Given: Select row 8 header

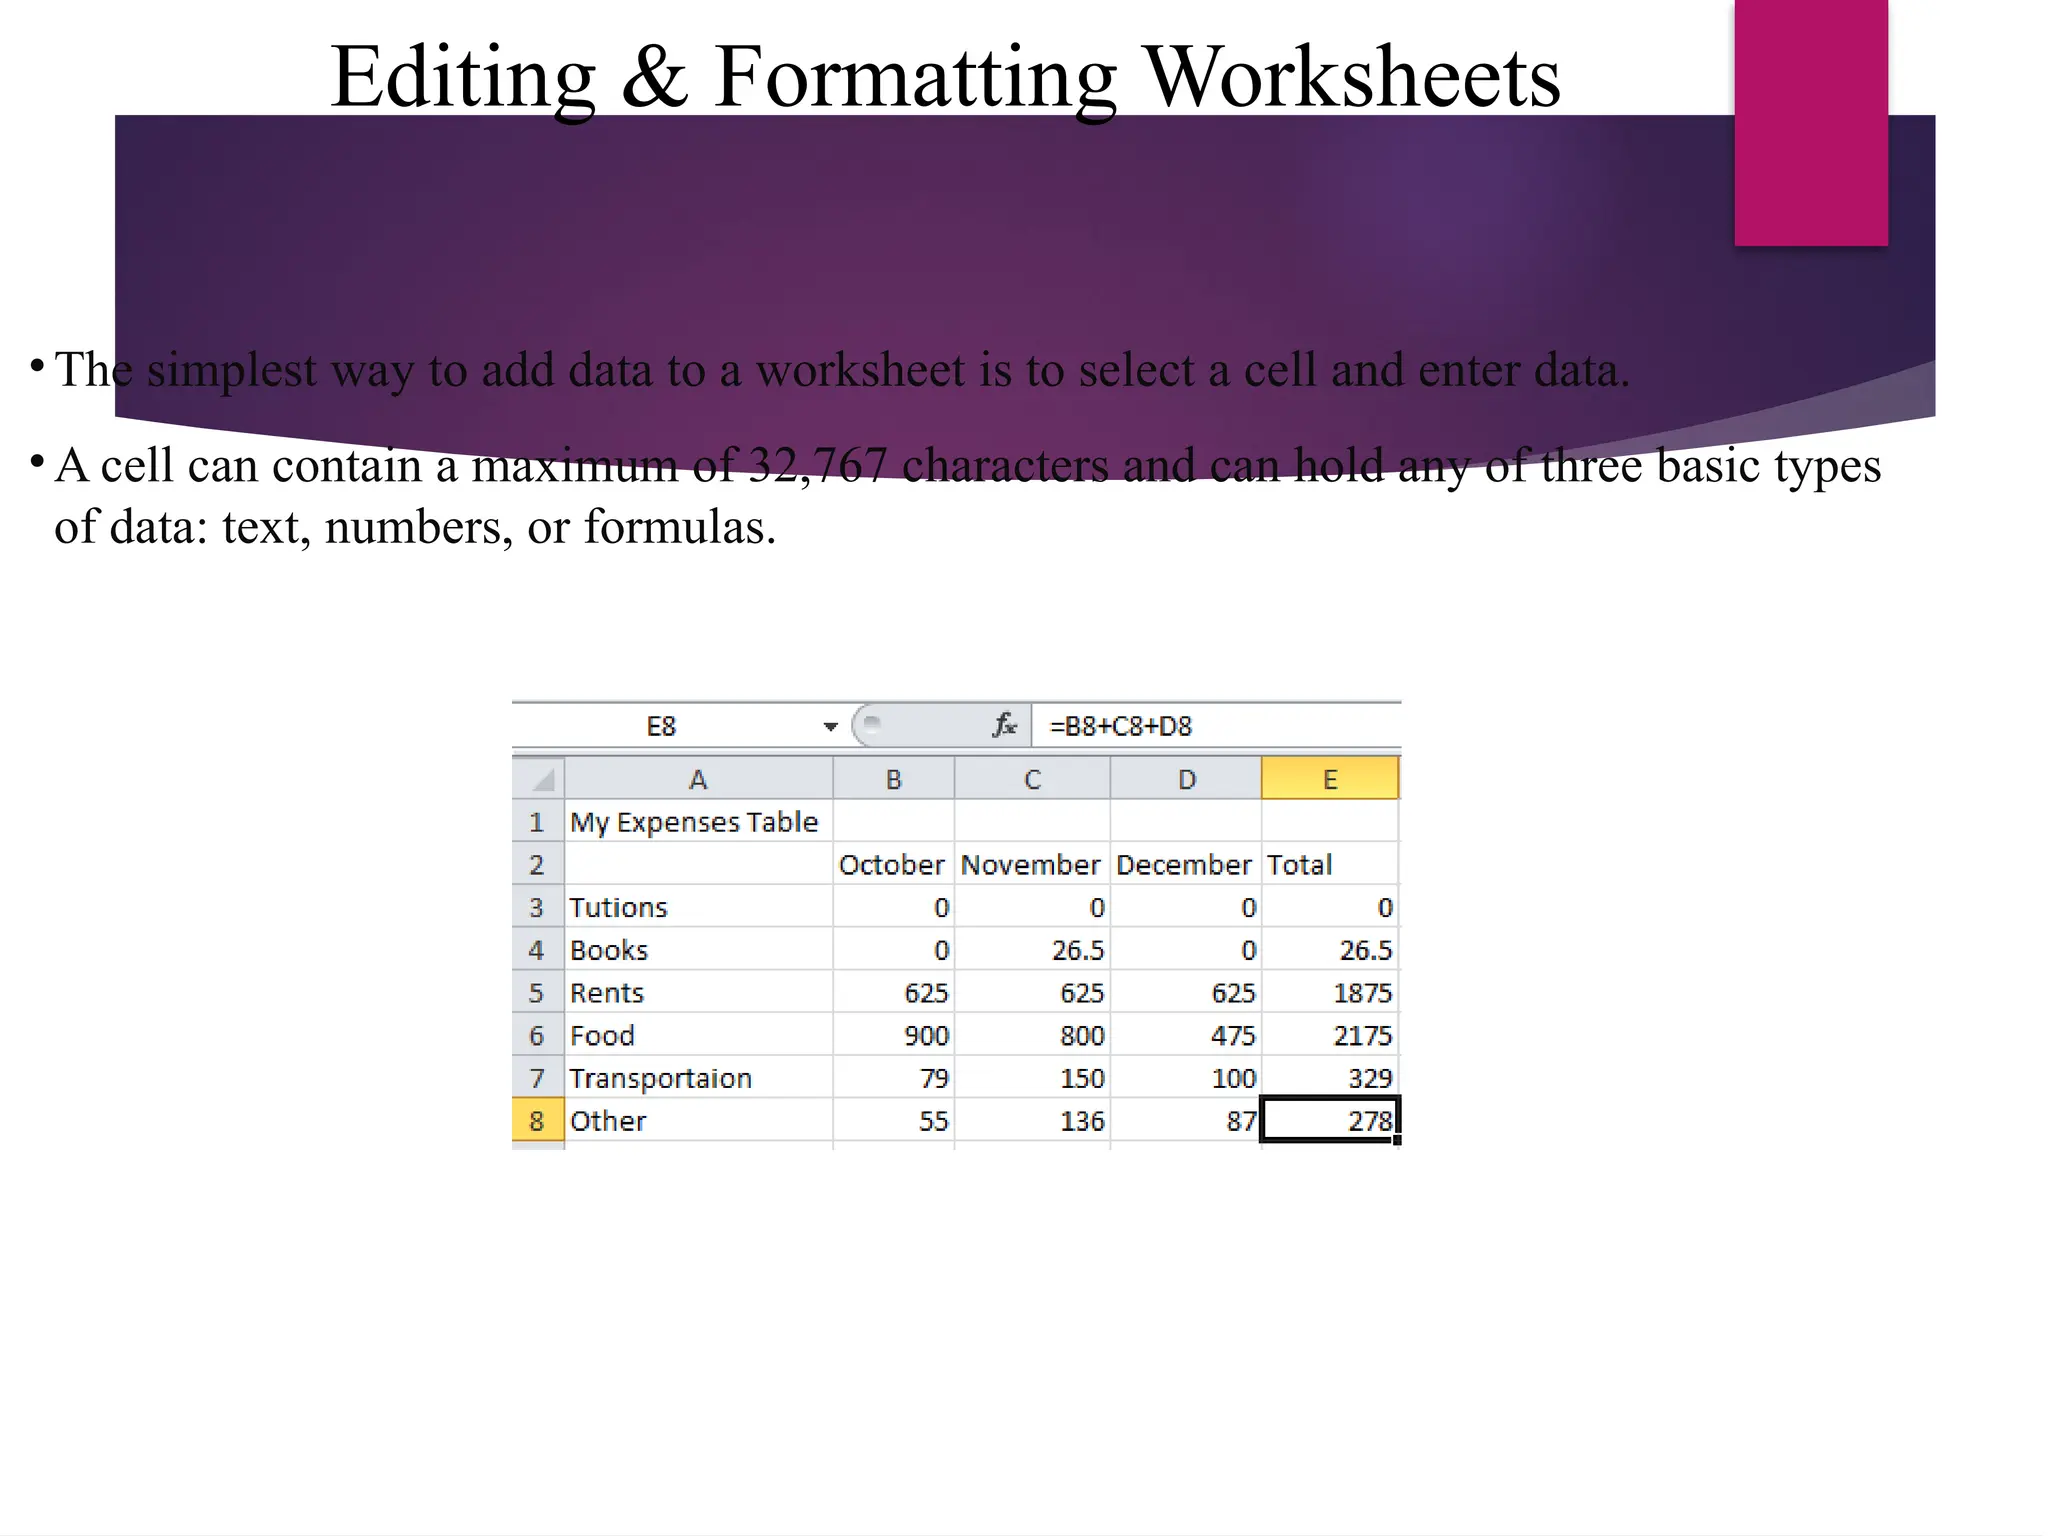Looking at the screenshot, I should (537, 1121).
